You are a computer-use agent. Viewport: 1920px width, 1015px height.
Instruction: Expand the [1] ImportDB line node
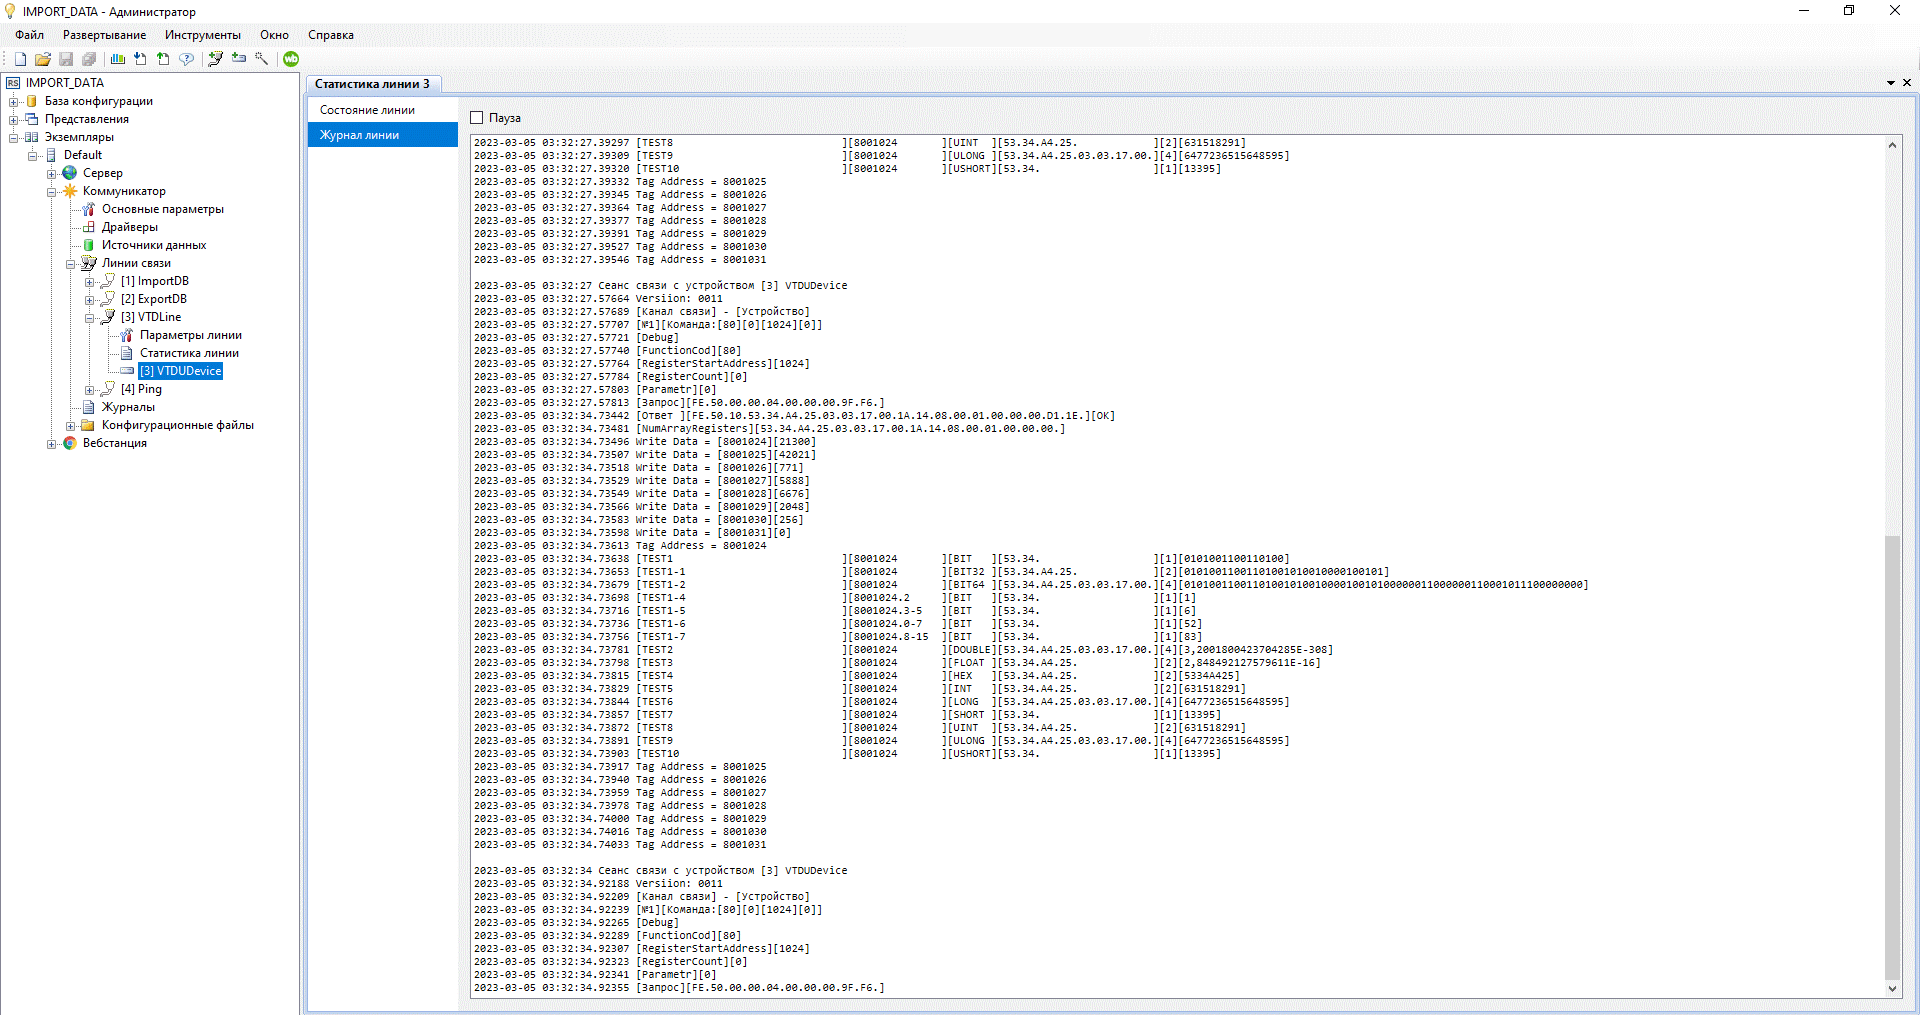[x=90, y=282]
